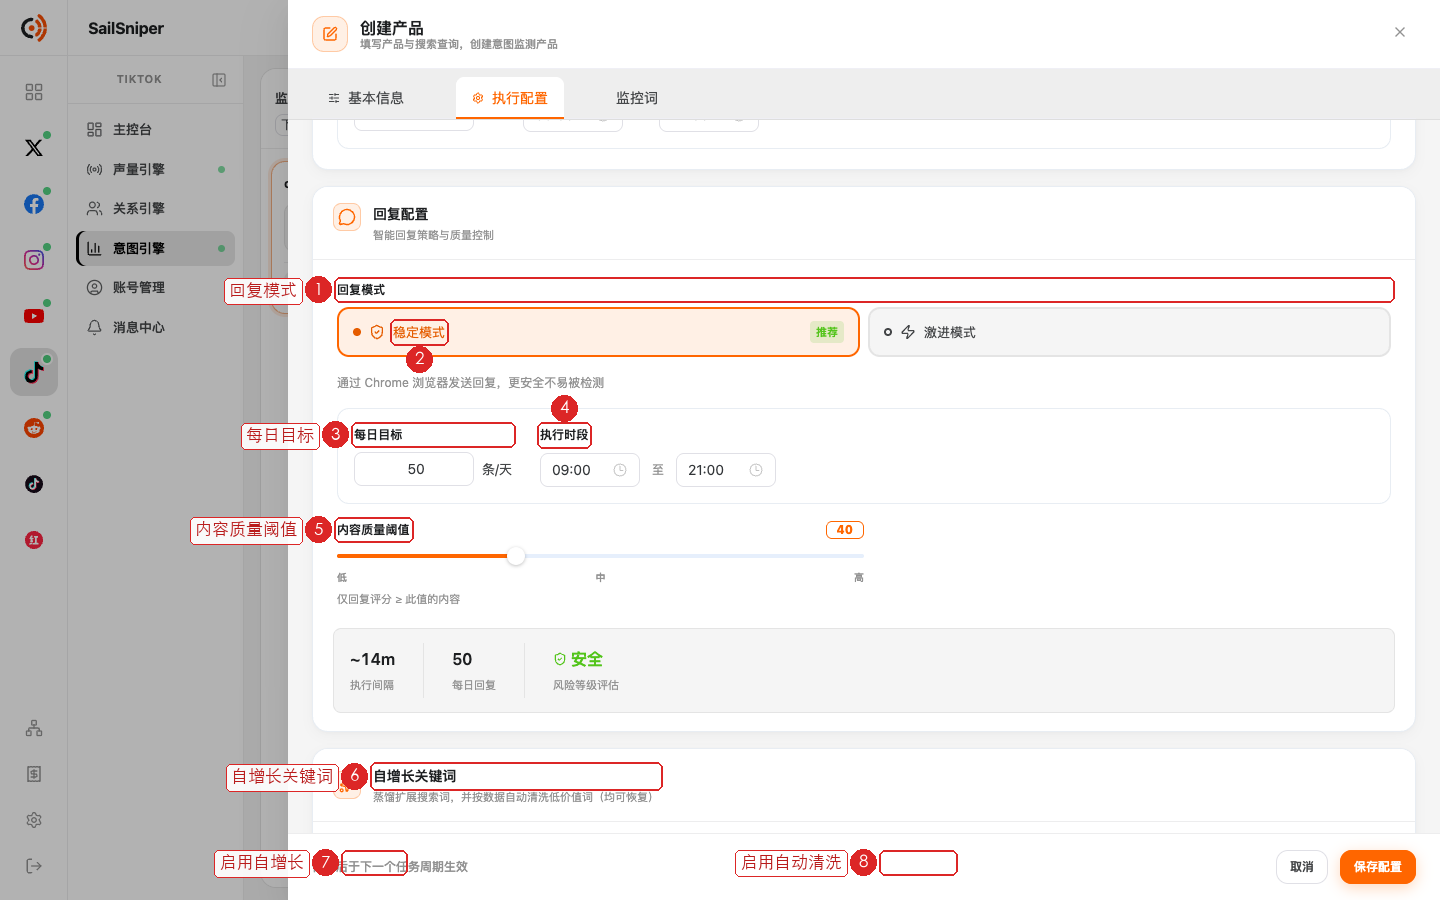The width and height of the screenshot is (1440, 900).
Task: Open the X (Twitter) platform icon
Action: [x=34, y=148]
